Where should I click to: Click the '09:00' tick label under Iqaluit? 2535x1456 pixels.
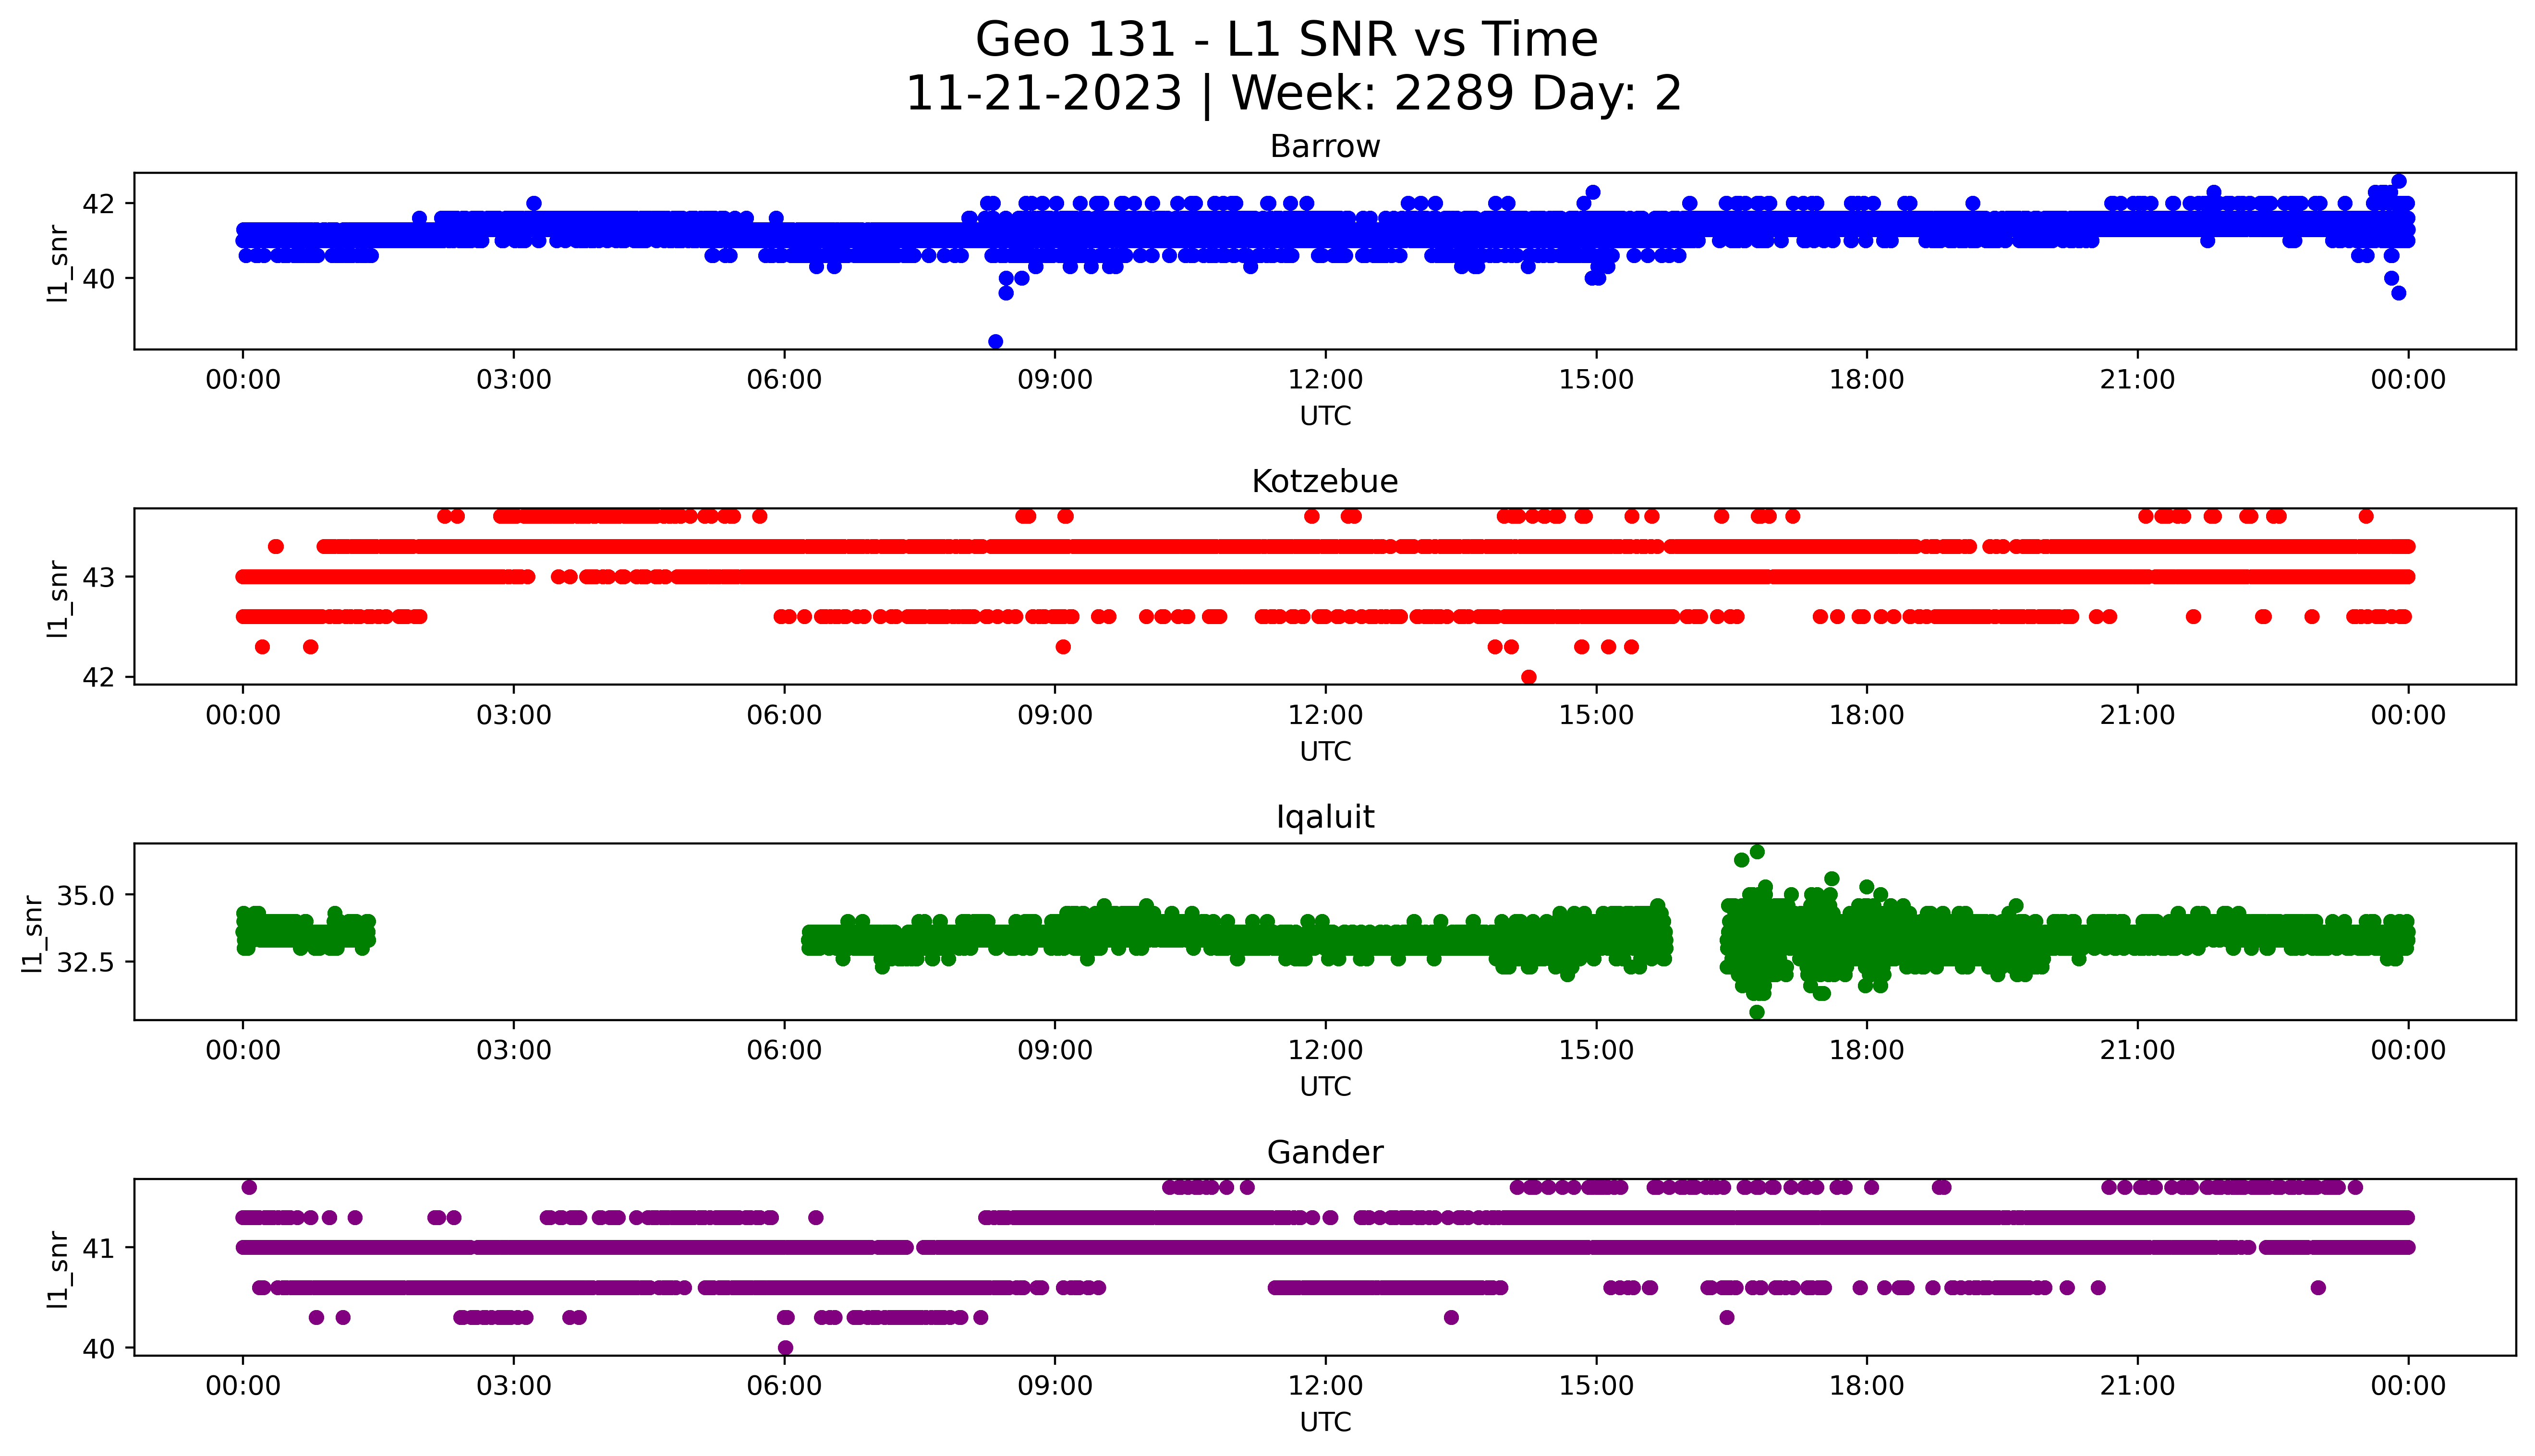(1055, 1050)
